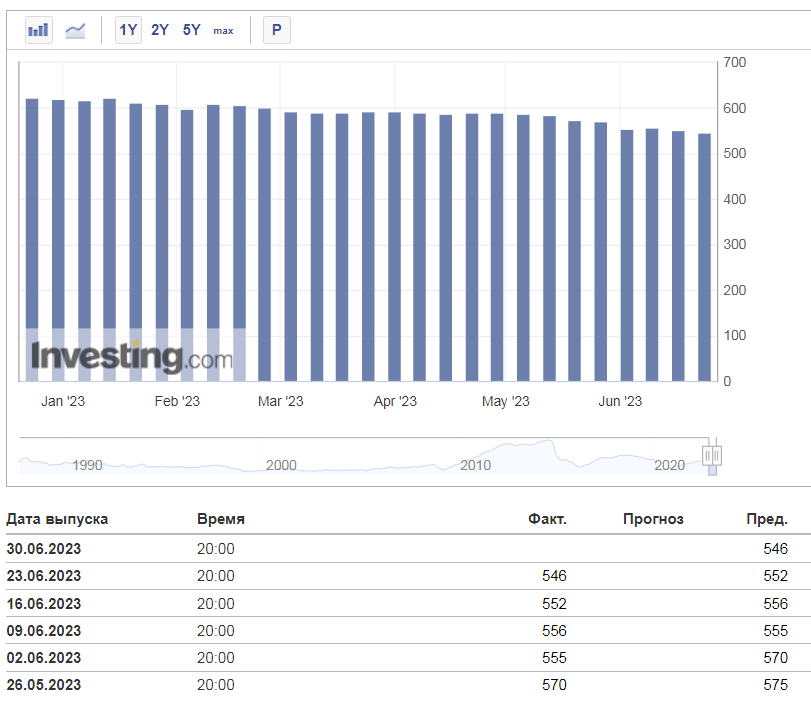Click the 700 y-axis label
The image size is (811, 702).
coord(734,63)
